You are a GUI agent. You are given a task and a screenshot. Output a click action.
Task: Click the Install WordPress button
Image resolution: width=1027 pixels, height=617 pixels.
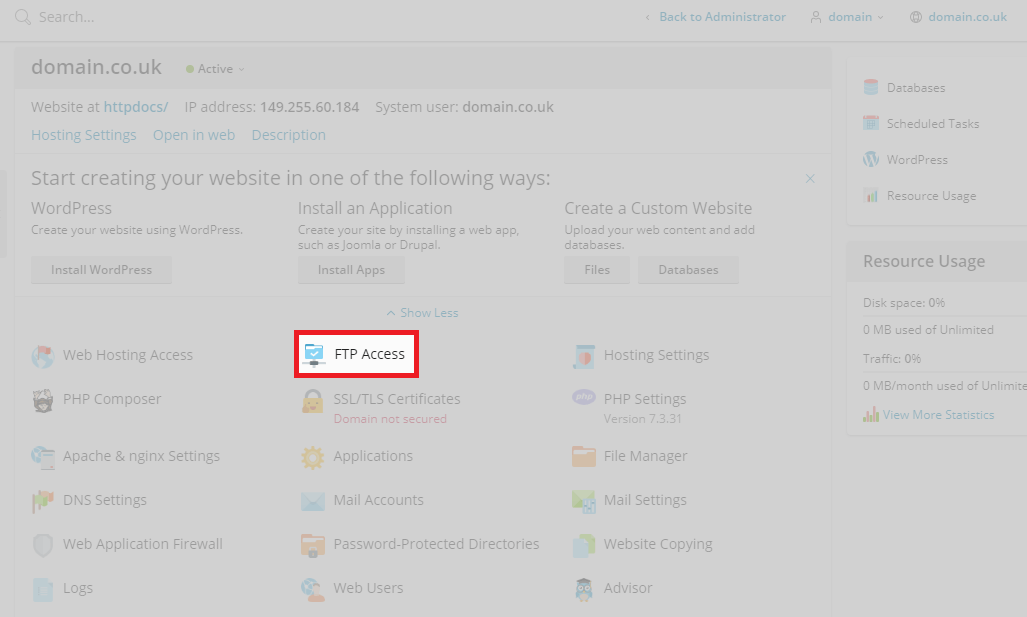(x=100, y=269)
